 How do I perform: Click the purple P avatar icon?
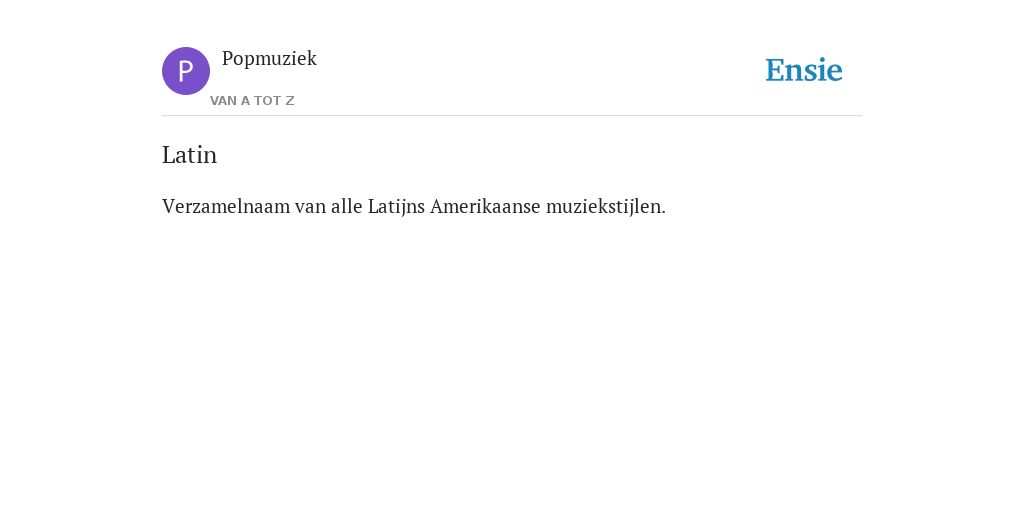click(x=186, y=71)
